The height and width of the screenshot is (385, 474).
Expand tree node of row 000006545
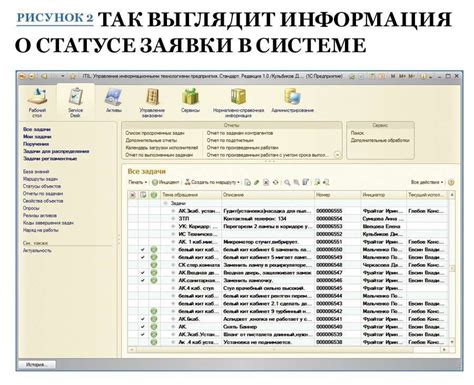173,288
